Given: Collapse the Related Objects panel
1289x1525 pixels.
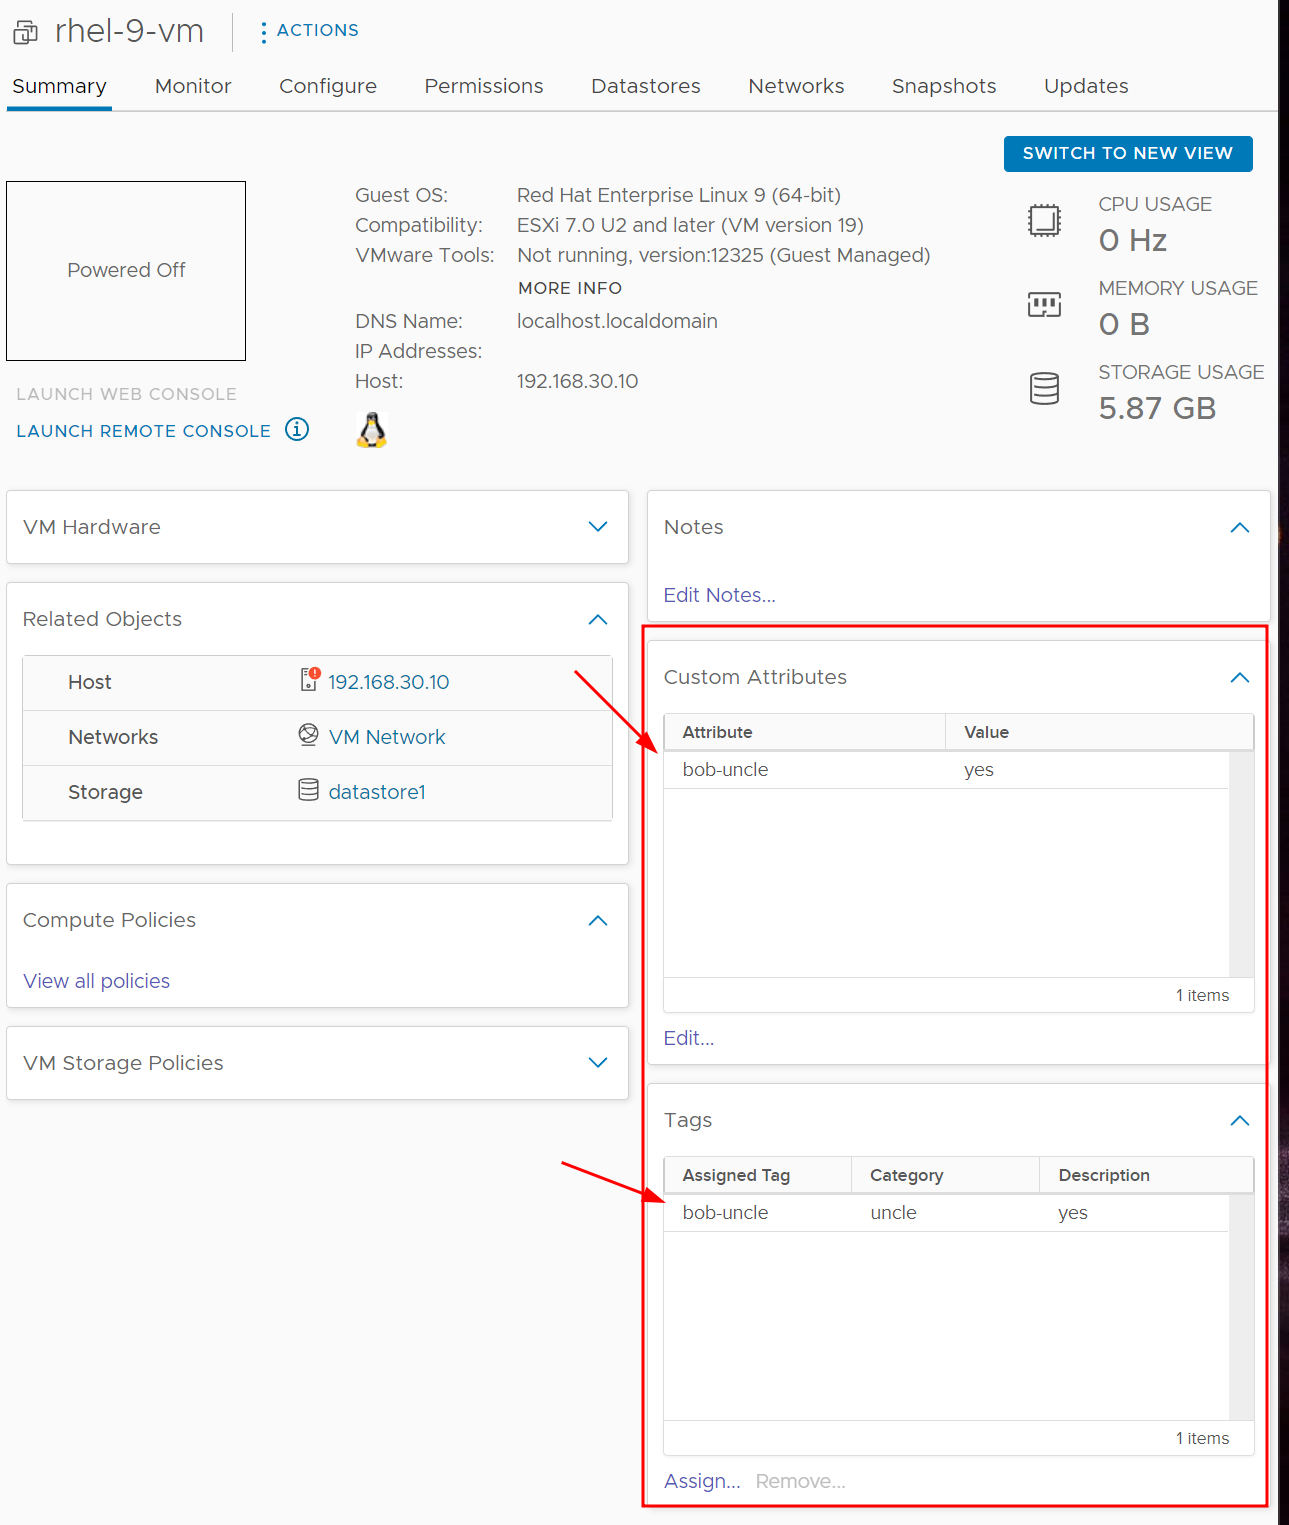Looking at the screenshot, I should point(598,620).
